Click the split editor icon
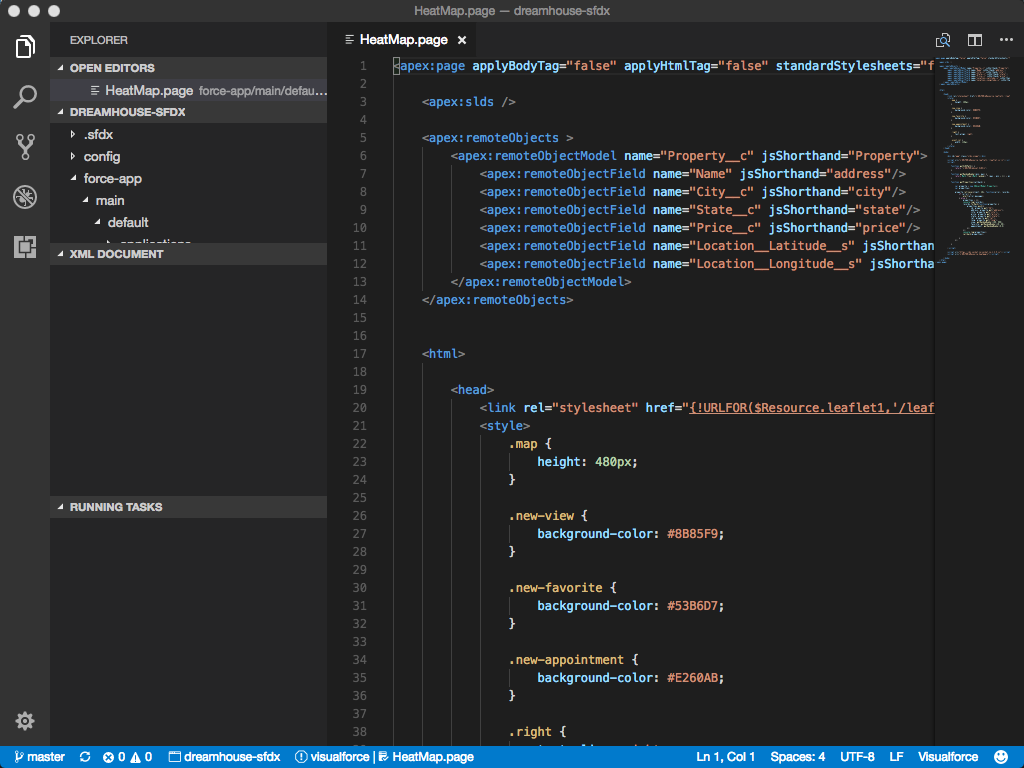1024x768 pixels. pyautogui.click(x=974, y=40)
